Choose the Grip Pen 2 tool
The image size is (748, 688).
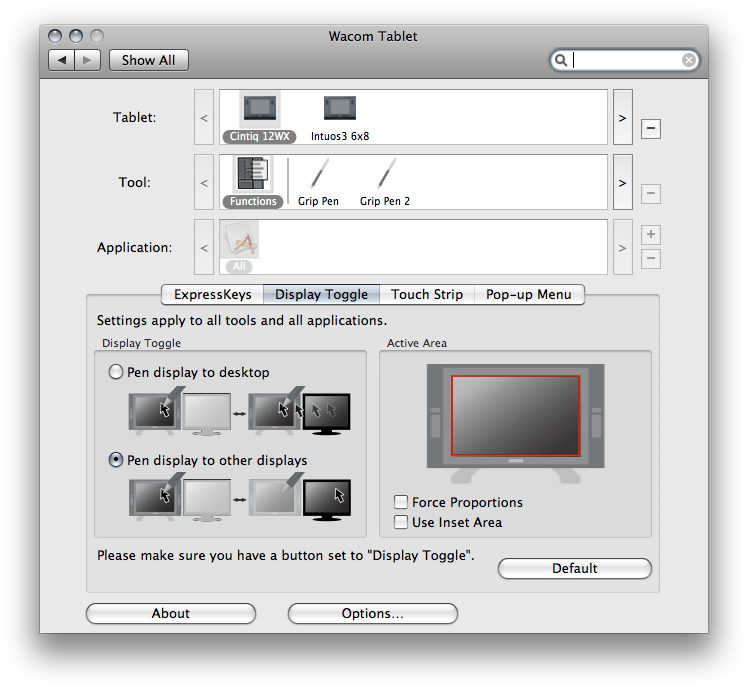385,174
